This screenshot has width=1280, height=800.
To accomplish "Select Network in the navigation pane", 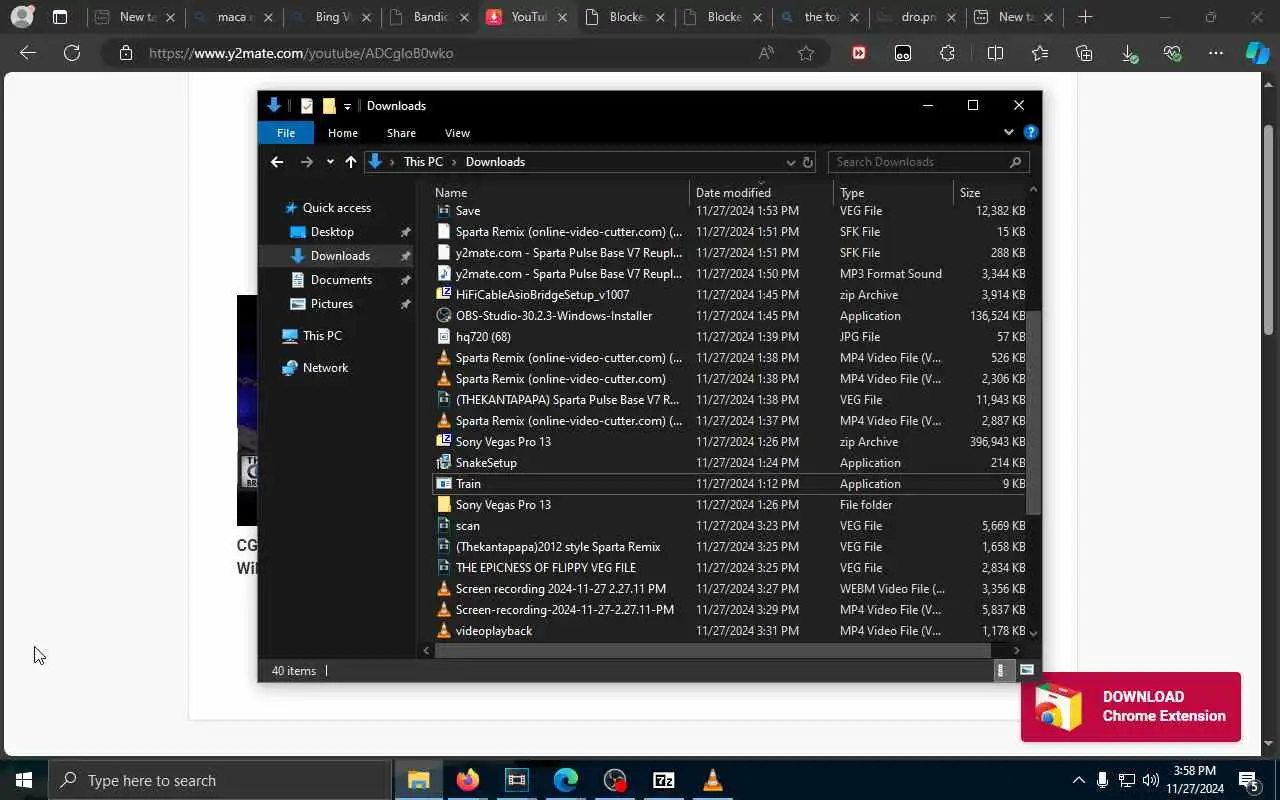I will 325,368.
